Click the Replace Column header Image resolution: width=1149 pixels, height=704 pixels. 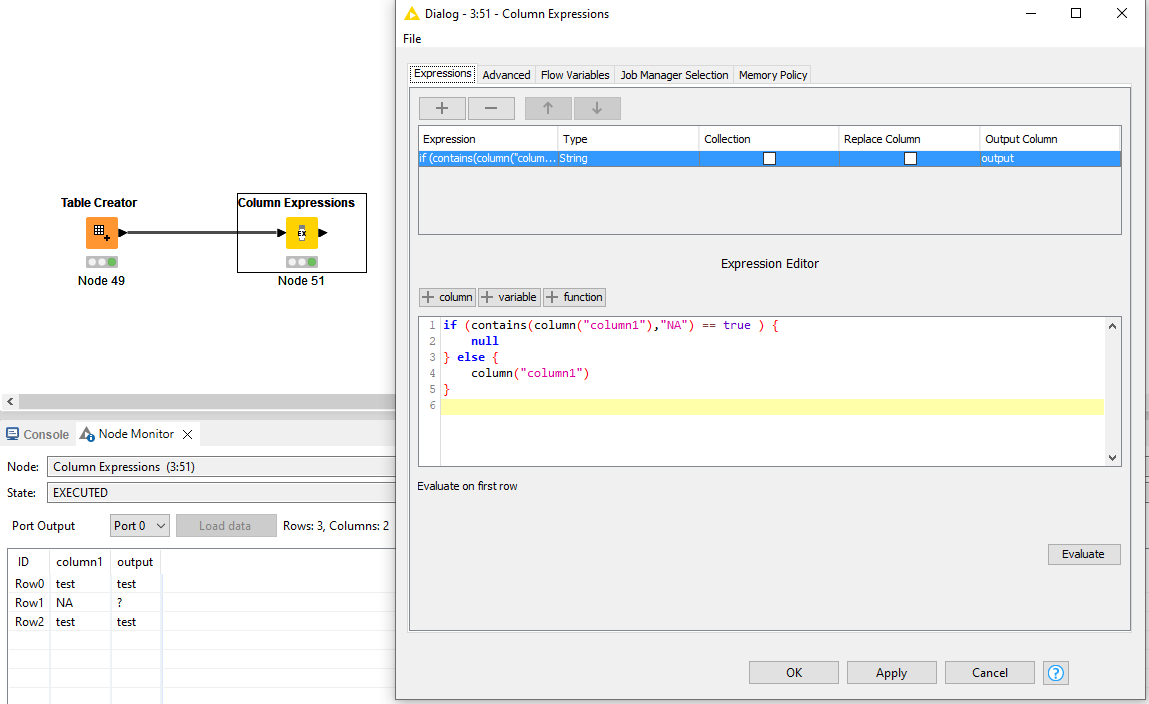[909, 139]
